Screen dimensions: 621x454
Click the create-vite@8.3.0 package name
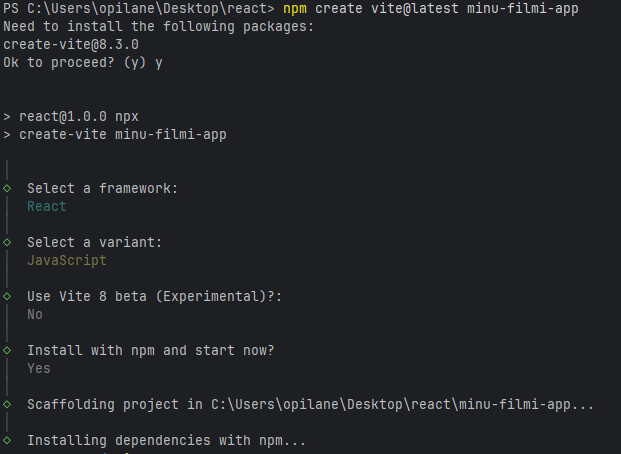70,45
